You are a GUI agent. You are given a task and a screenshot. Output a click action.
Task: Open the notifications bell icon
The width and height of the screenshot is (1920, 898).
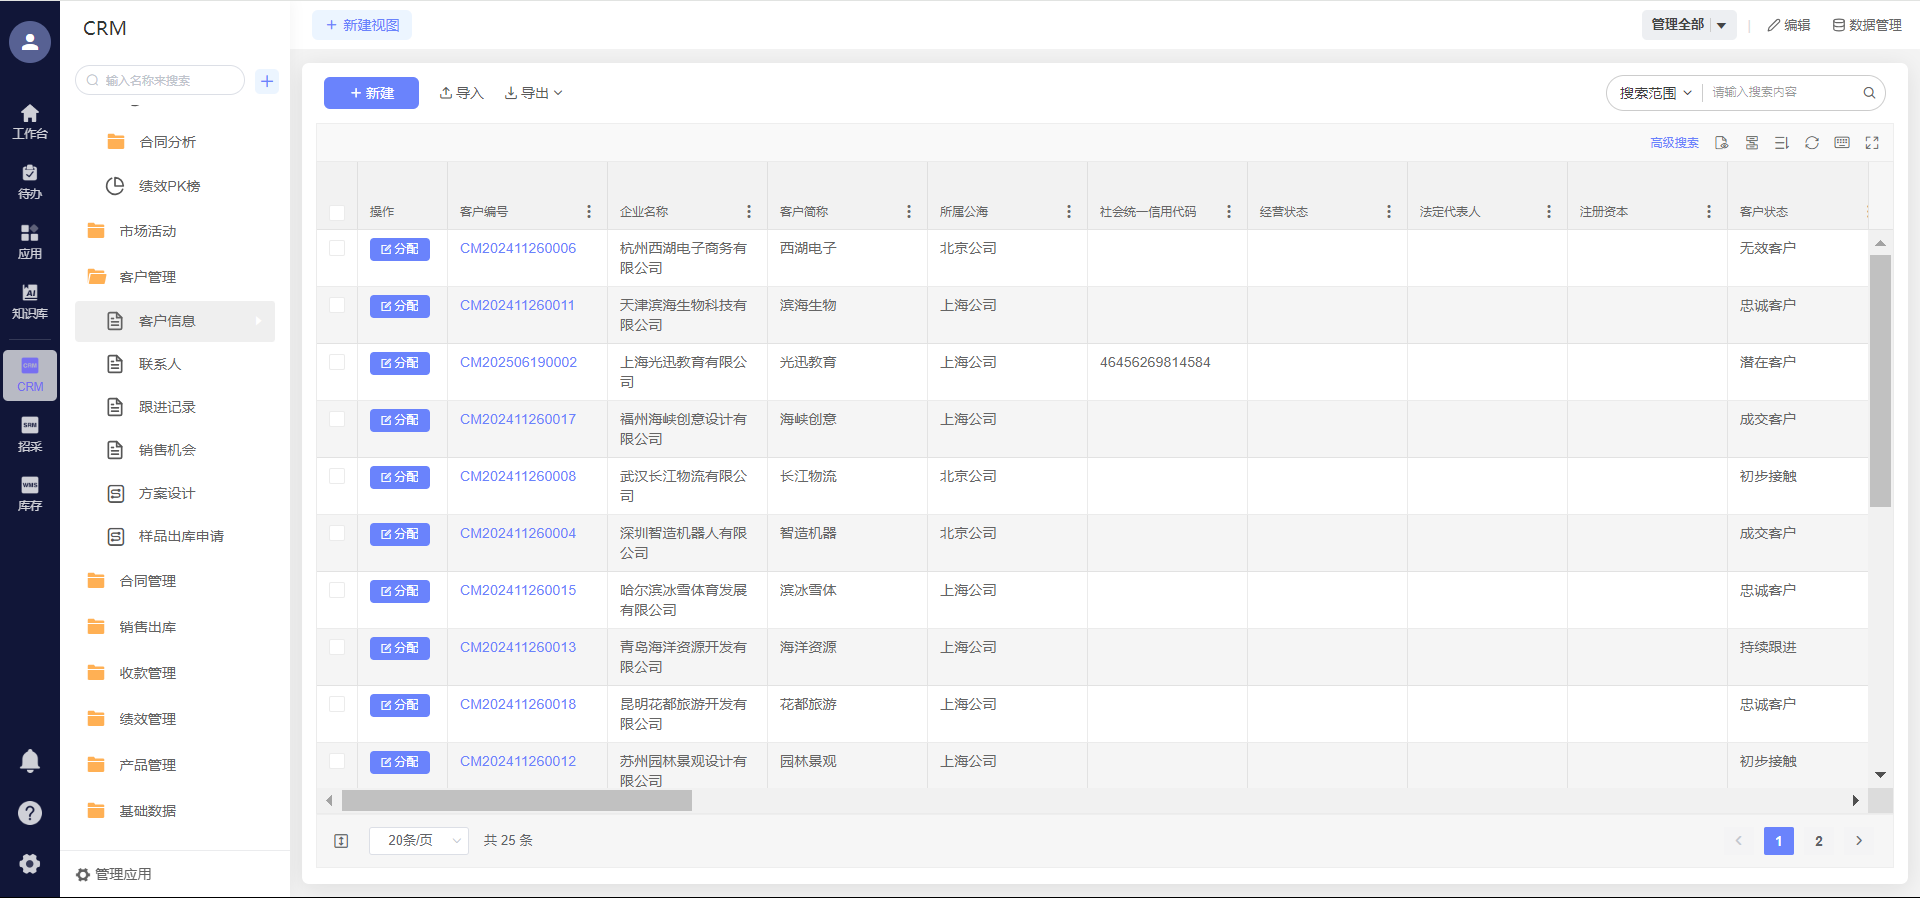[x=30, y=761]
